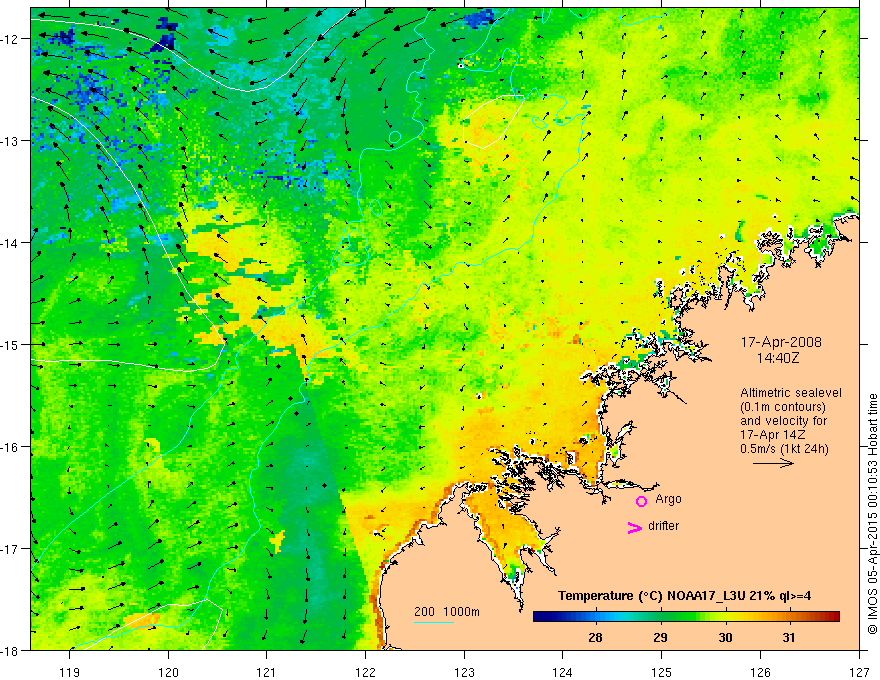Click the '-16' latitude axis label
Image resolution: width=880 pixels, height=680 pixels.
(10, 447)
